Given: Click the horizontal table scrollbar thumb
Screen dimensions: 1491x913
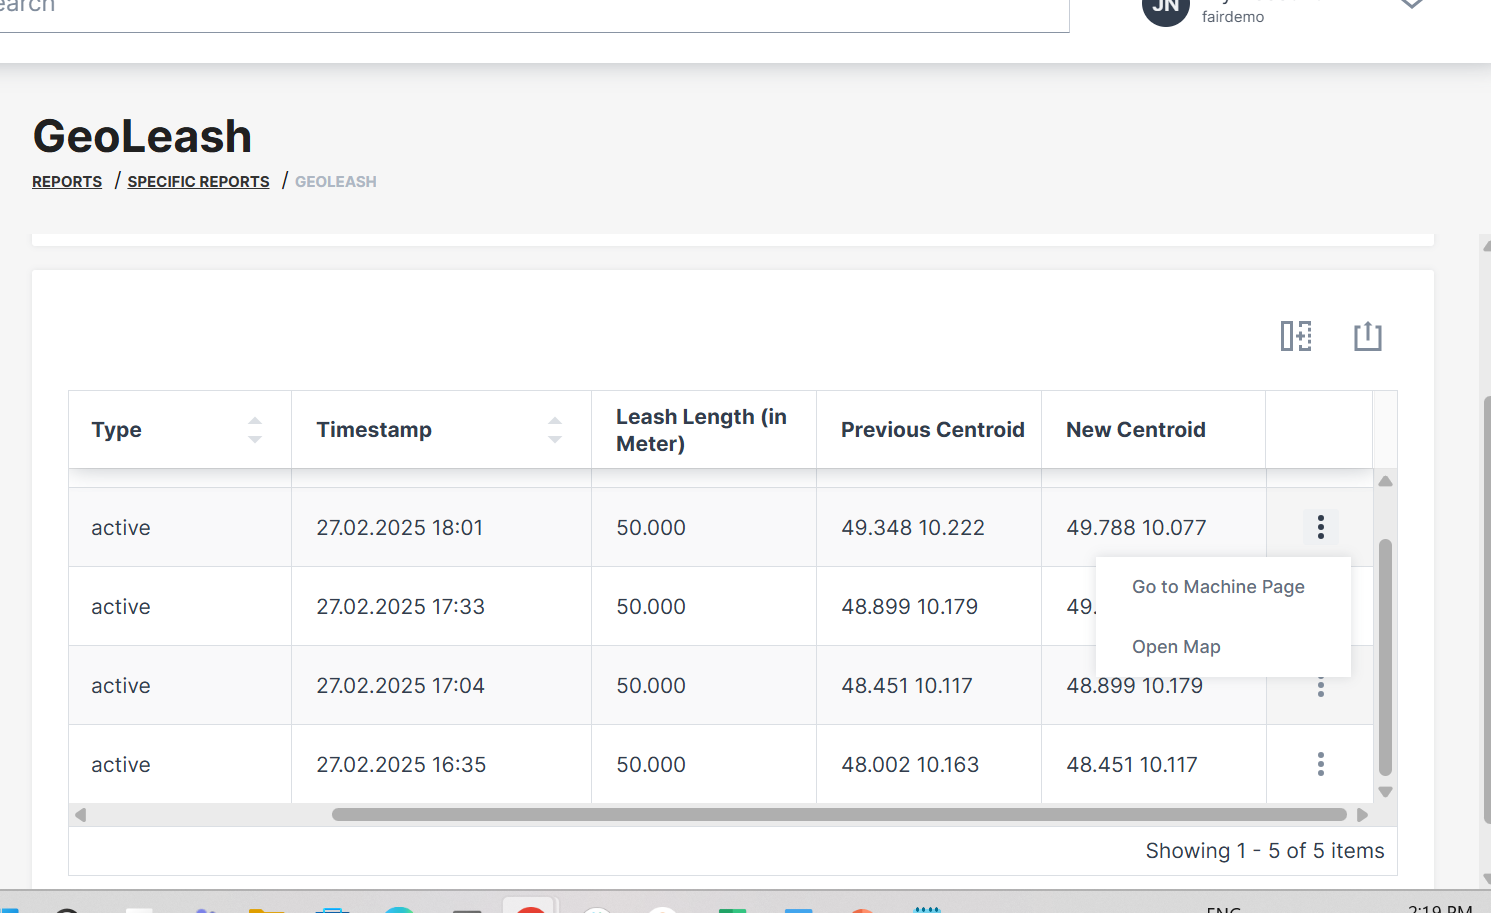Looking at the screenshot, I should pos(838,815).
